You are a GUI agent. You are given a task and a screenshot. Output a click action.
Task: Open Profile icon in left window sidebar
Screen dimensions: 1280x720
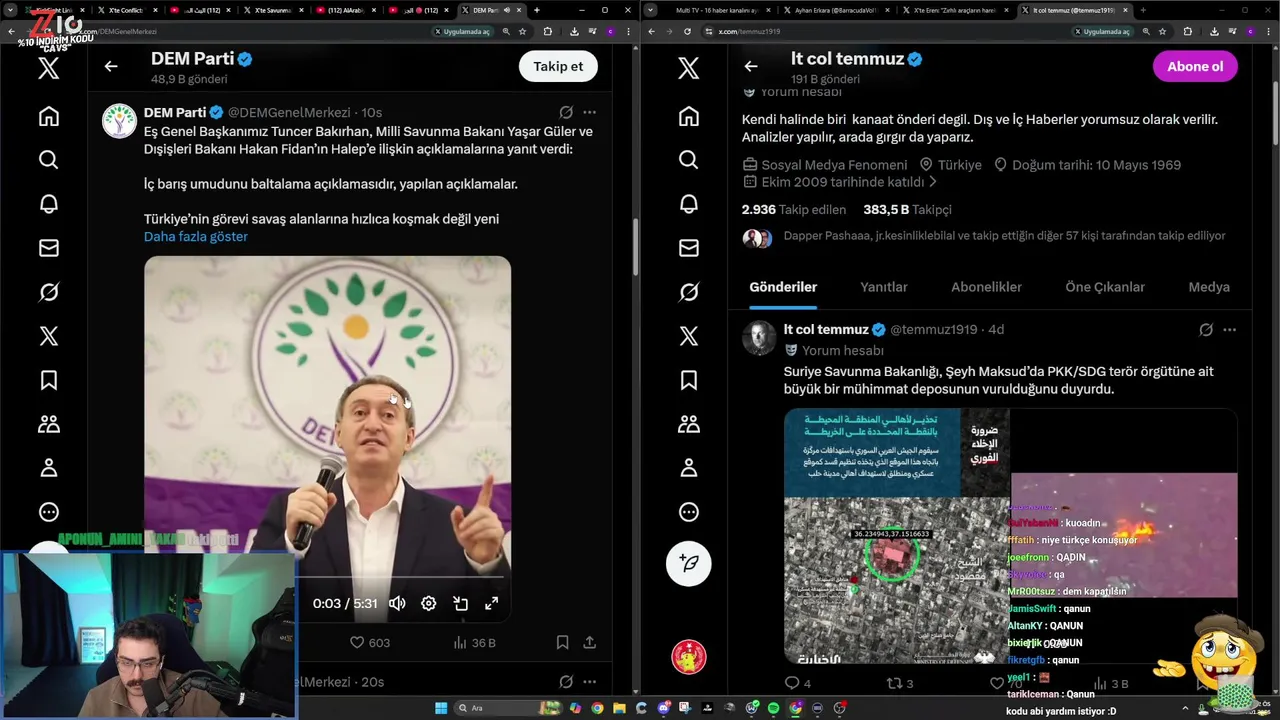coord(48,468)
